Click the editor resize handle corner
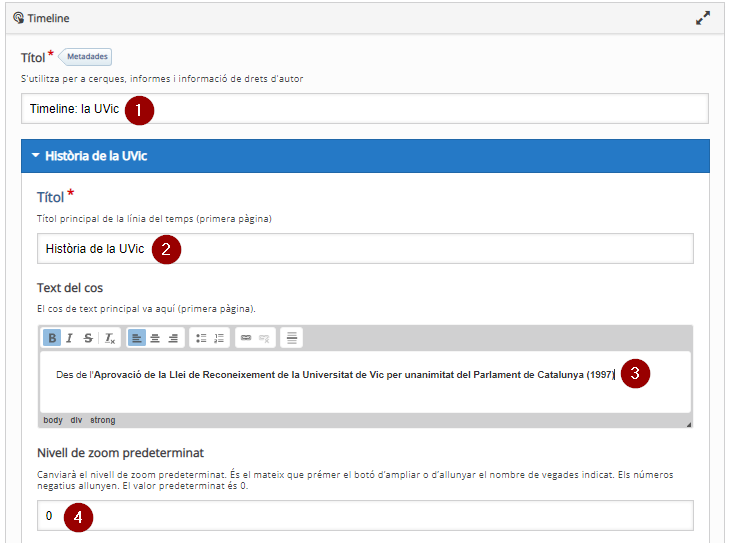The image size is (739, 543). coord(689,424)
